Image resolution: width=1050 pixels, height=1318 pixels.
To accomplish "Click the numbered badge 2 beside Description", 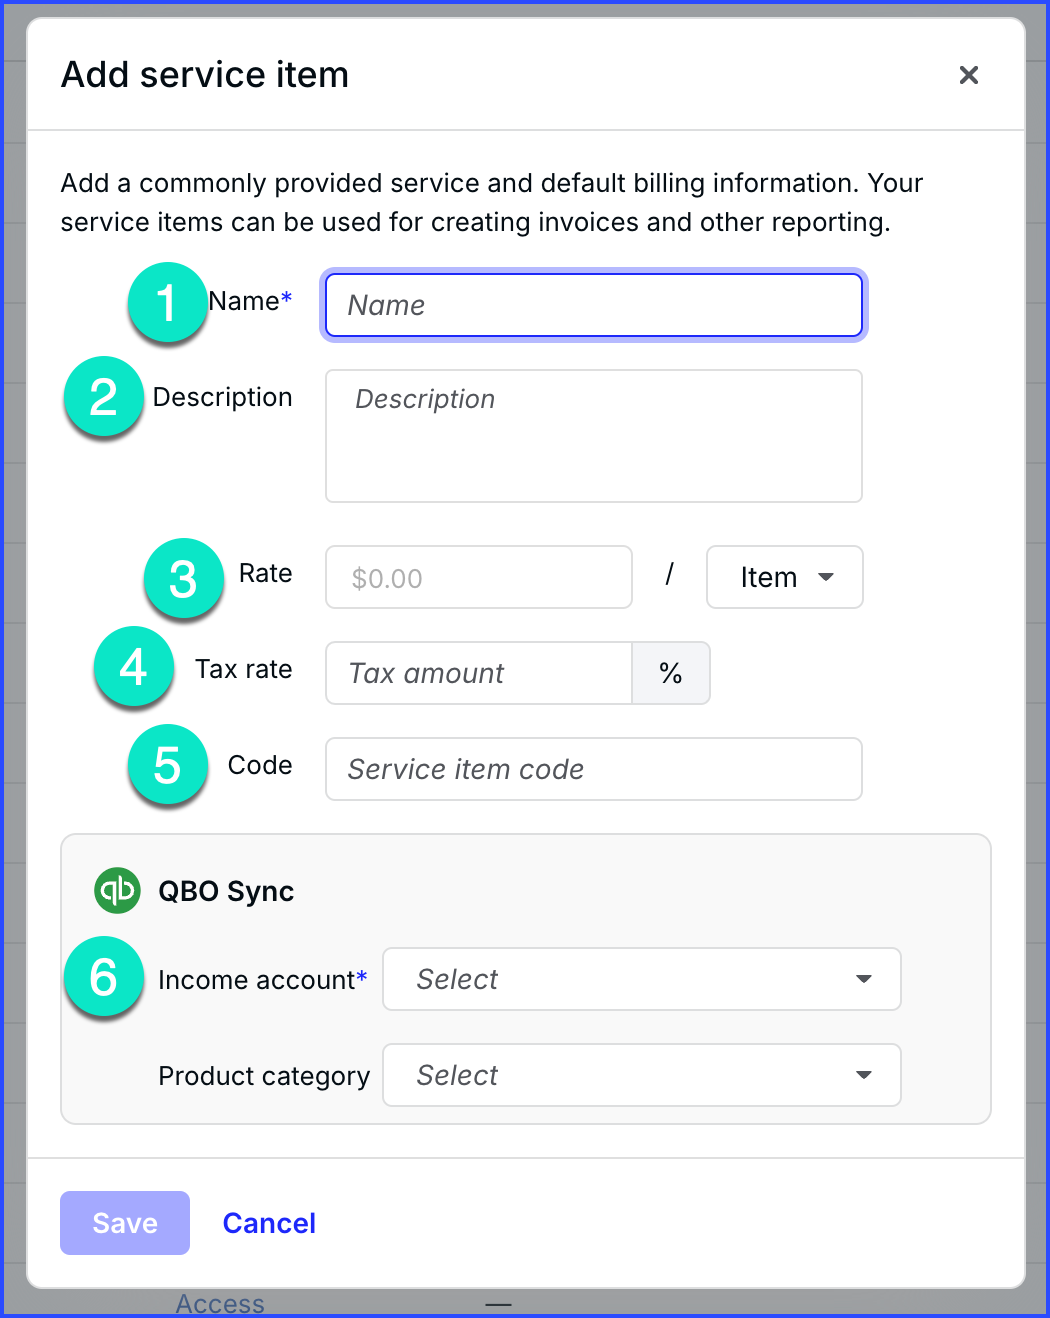I will (x=103, y=398).
